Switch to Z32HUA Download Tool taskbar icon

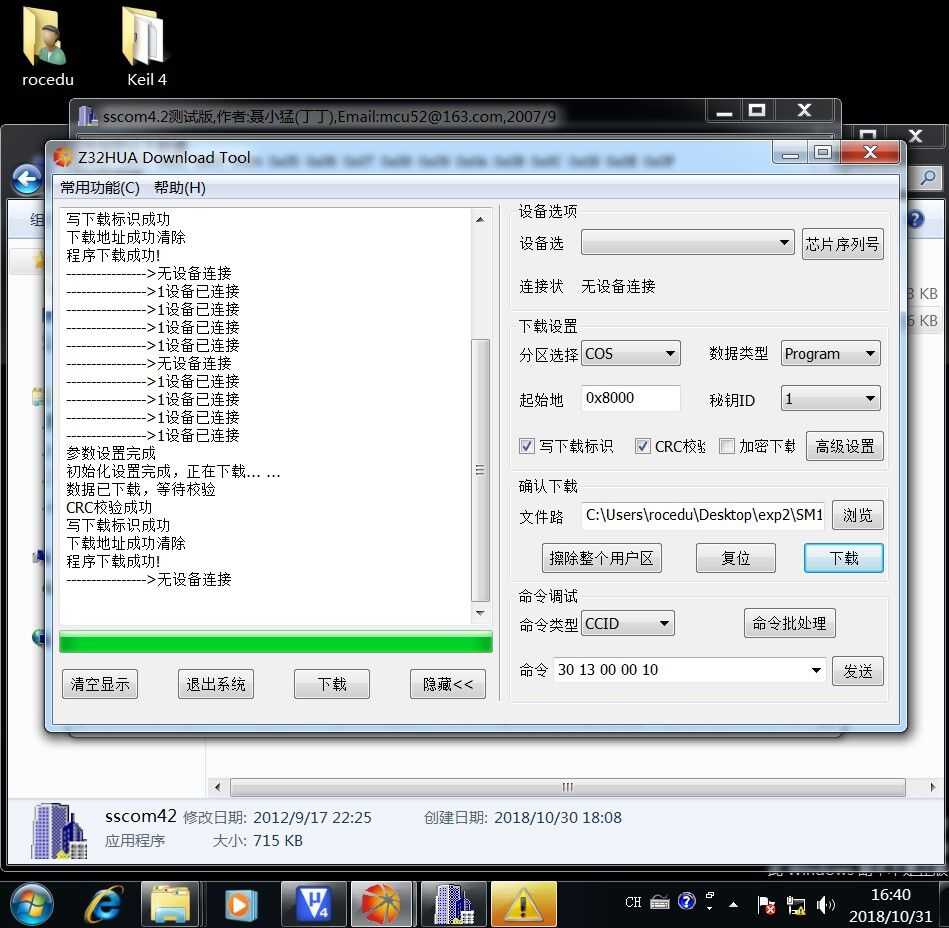tap(381, 904)
